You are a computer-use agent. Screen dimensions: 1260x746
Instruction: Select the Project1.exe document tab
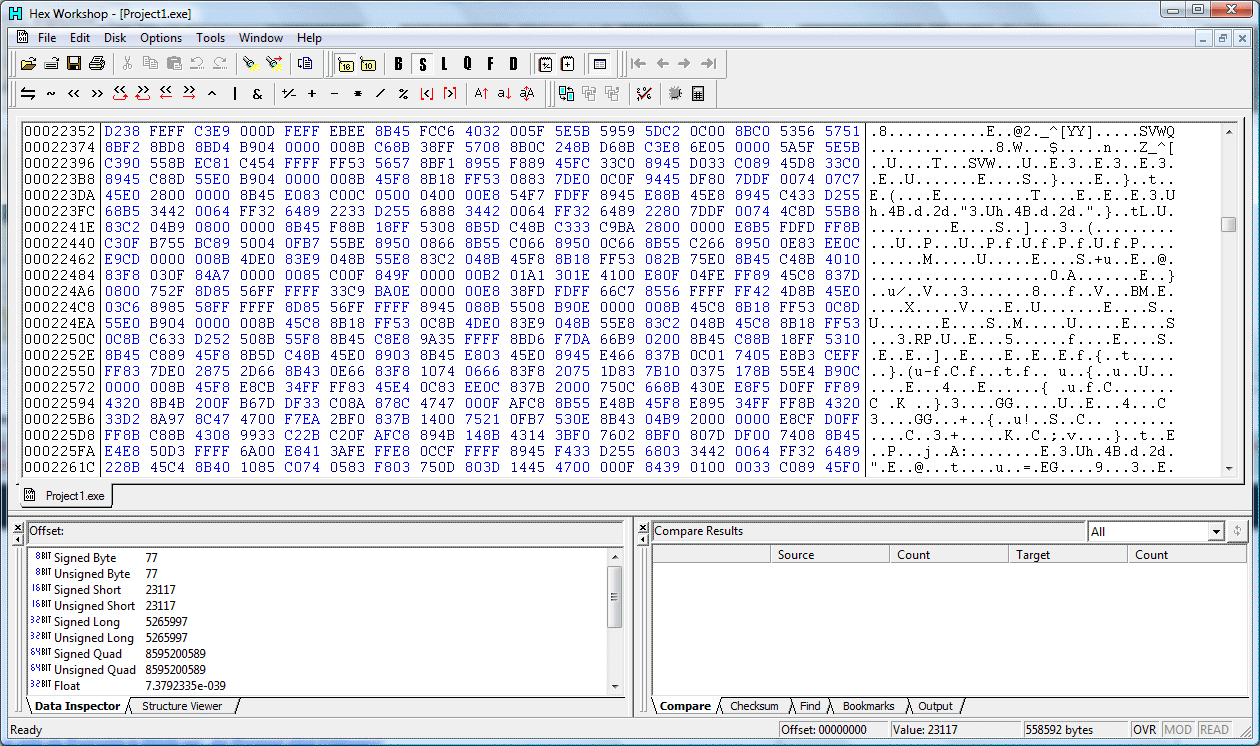pyautogui.click(x=65, y=496)
